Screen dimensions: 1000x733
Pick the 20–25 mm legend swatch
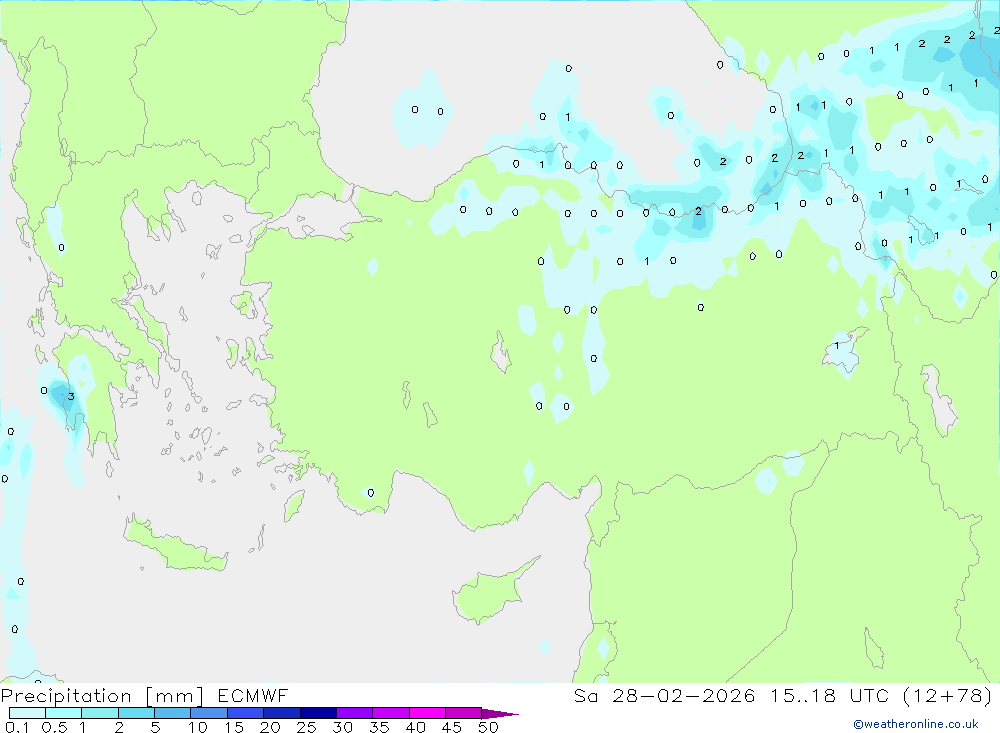(282, 713)
